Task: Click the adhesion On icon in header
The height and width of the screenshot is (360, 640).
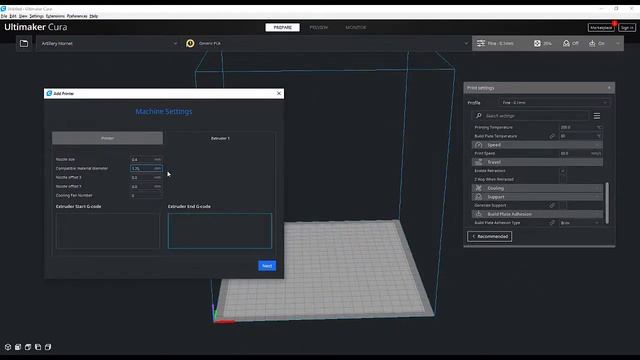Action: click(592, 43)
